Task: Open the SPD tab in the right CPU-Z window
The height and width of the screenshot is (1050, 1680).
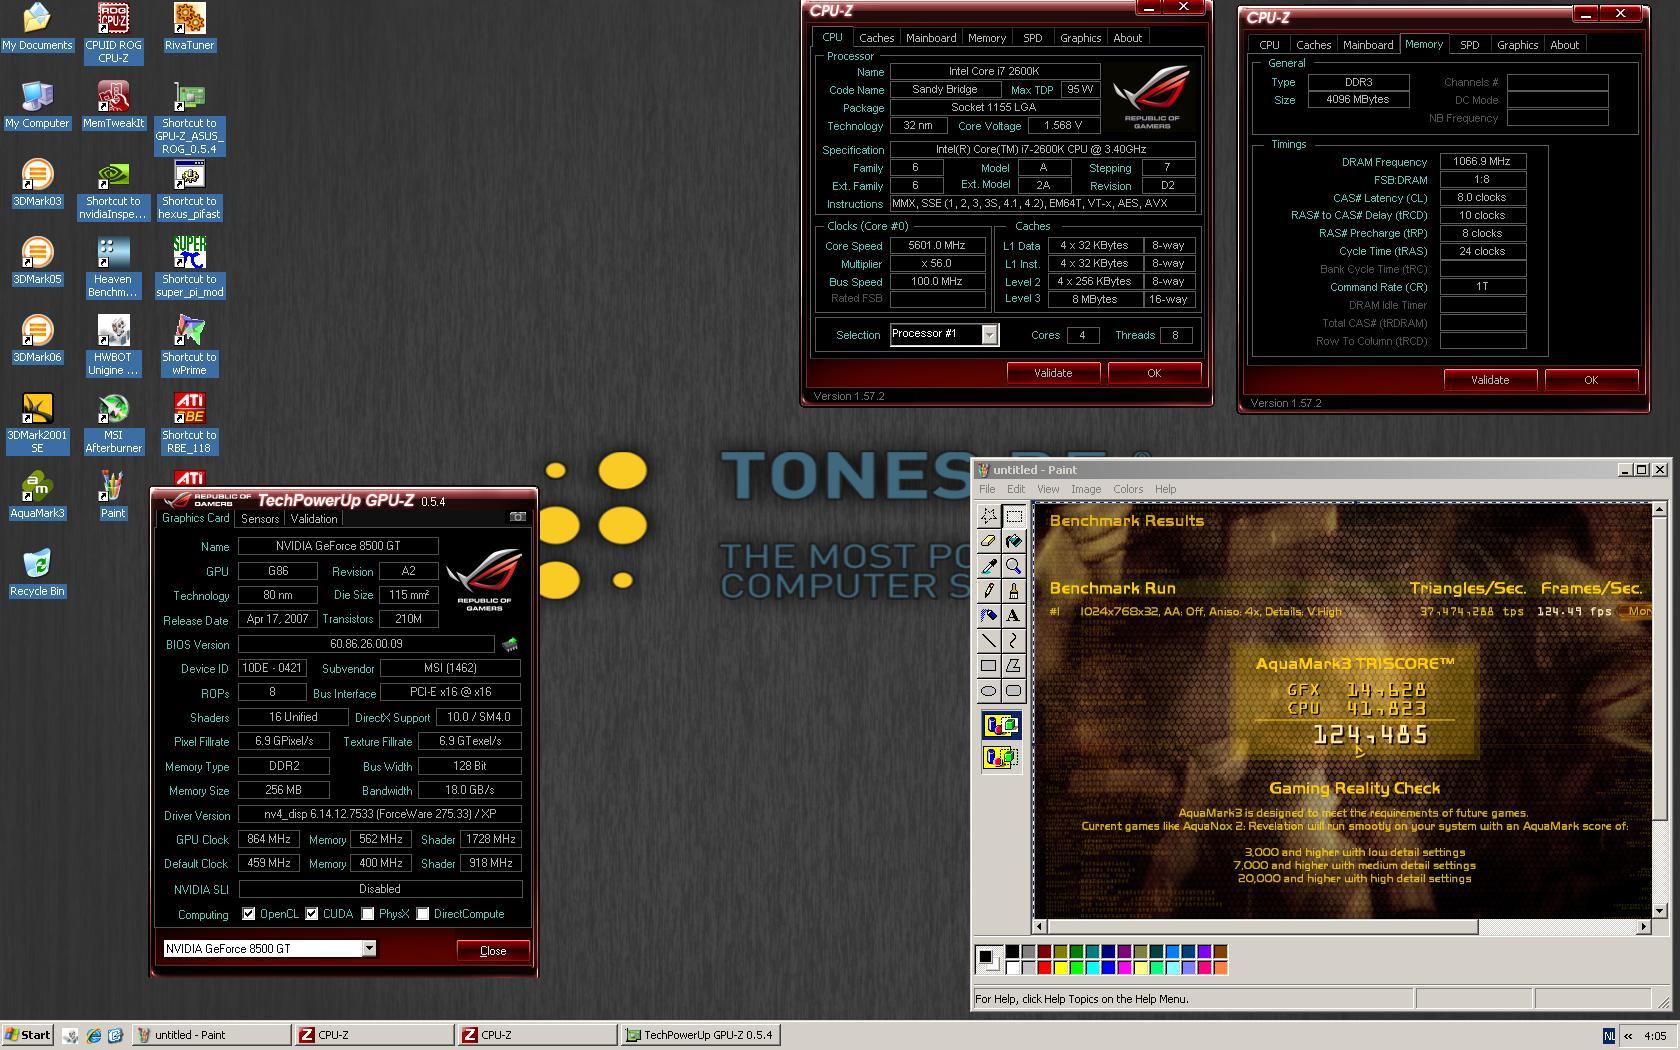Action: tap(1469, 45)
